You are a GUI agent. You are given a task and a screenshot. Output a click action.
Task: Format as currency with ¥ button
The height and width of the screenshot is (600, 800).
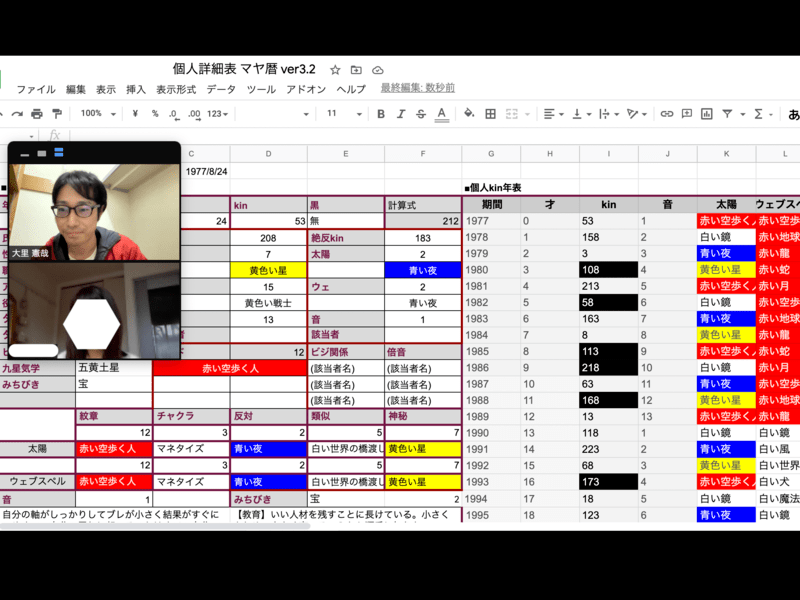pyautogui.click(x=135, y=114)
